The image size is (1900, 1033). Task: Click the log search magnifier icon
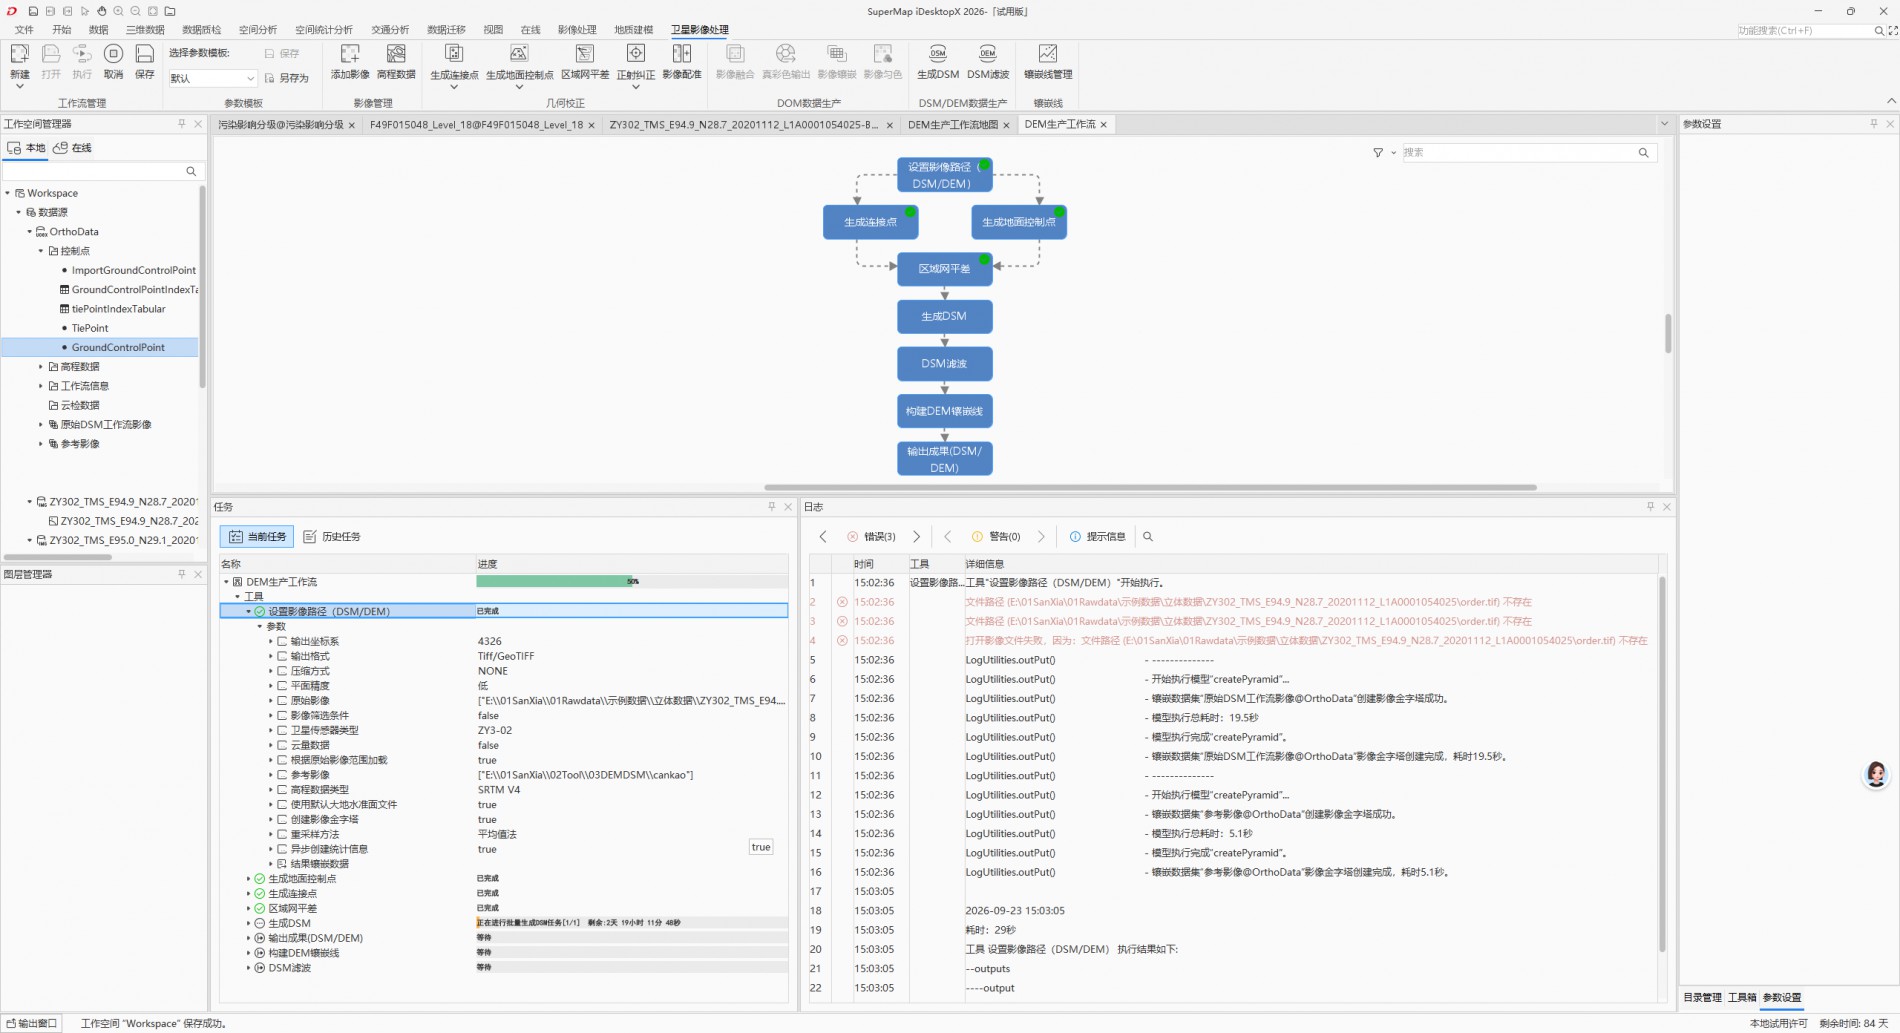click(x=1148, y=537)
